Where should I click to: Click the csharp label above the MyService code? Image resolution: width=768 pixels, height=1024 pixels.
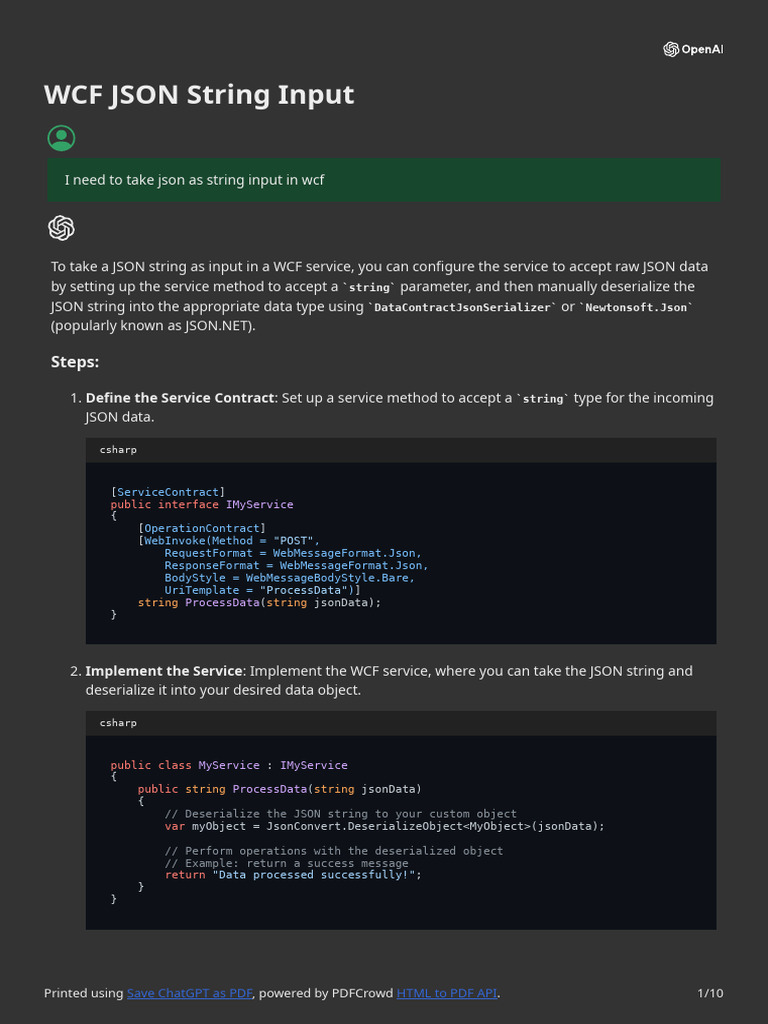pyautogui.click(x=118, y=723)
